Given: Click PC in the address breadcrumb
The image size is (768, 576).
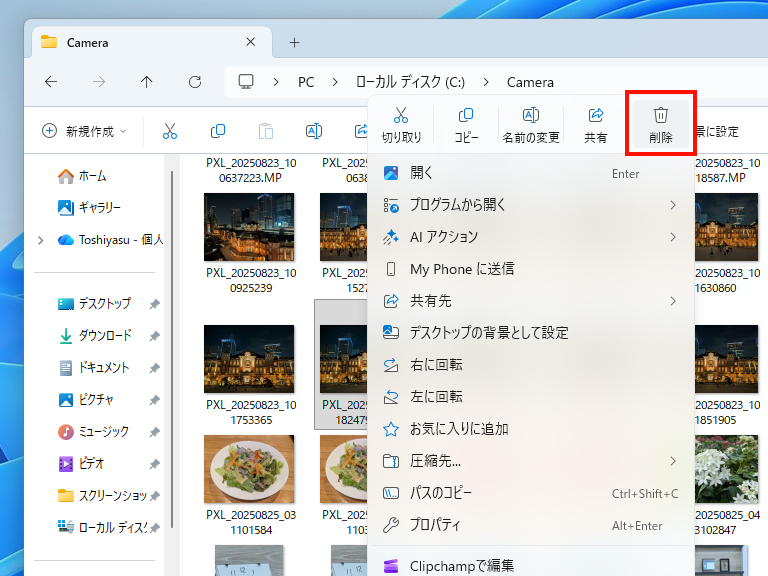Looking at the screenshot, I should tap(306, 82).
